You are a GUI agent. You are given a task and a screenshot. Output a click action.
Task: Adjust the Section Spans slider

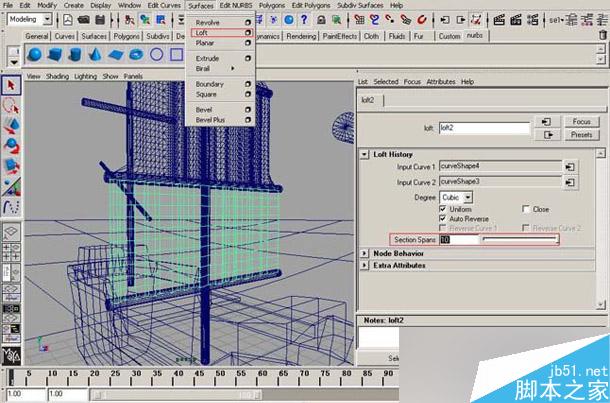[520, 240]
